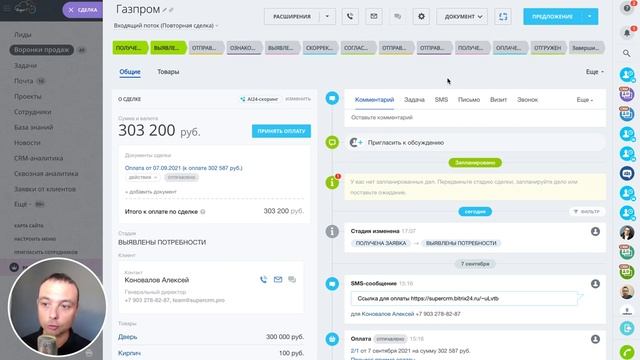
Task: Click green phone dial icon at bottom right
Action: coord(627,351)
